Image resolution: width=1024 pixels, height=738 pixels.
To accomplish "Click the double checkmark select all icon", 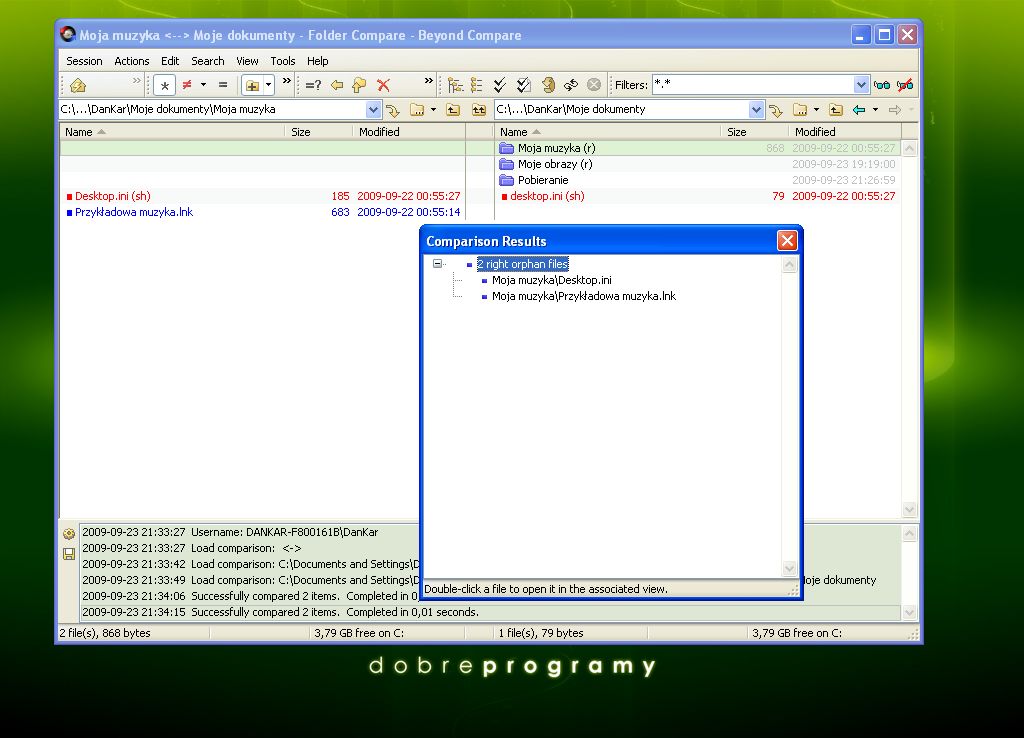I will point(500,85).
